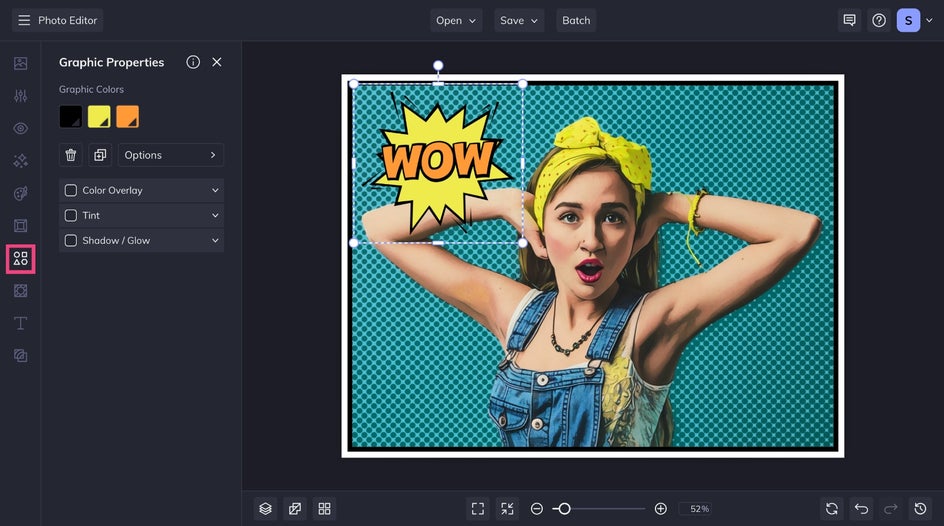Undo the last action
This screenshot has width=944, height=526.
(862, 509)
